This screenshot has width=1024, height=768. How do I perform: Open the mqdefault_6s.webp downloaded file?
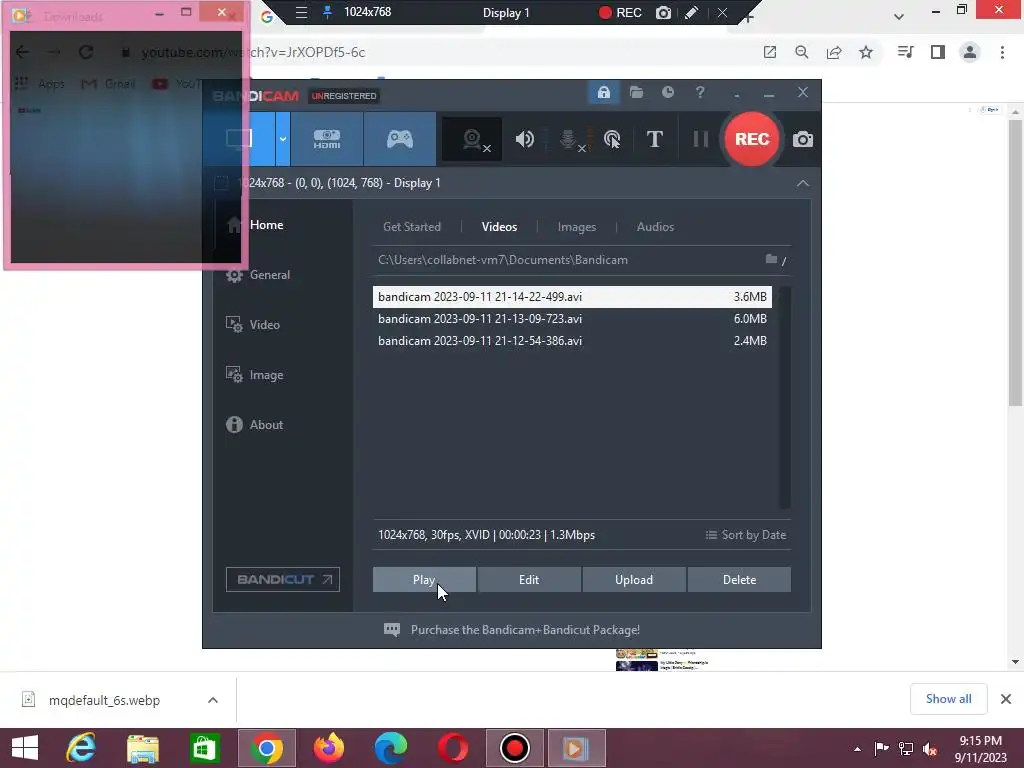pyautogui.click(x=104, y=700)
